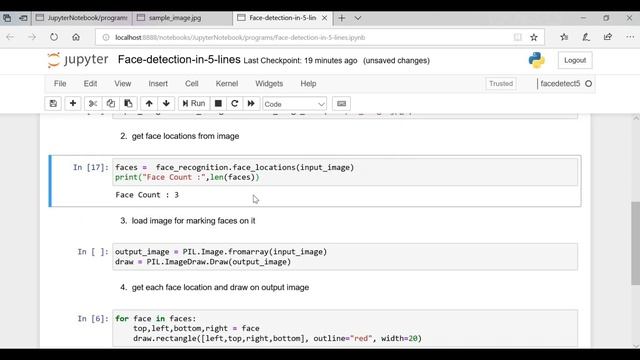The width and height of the screenshot is (640, 360).
Task: Click the Logout button
Action: point(575,60)
